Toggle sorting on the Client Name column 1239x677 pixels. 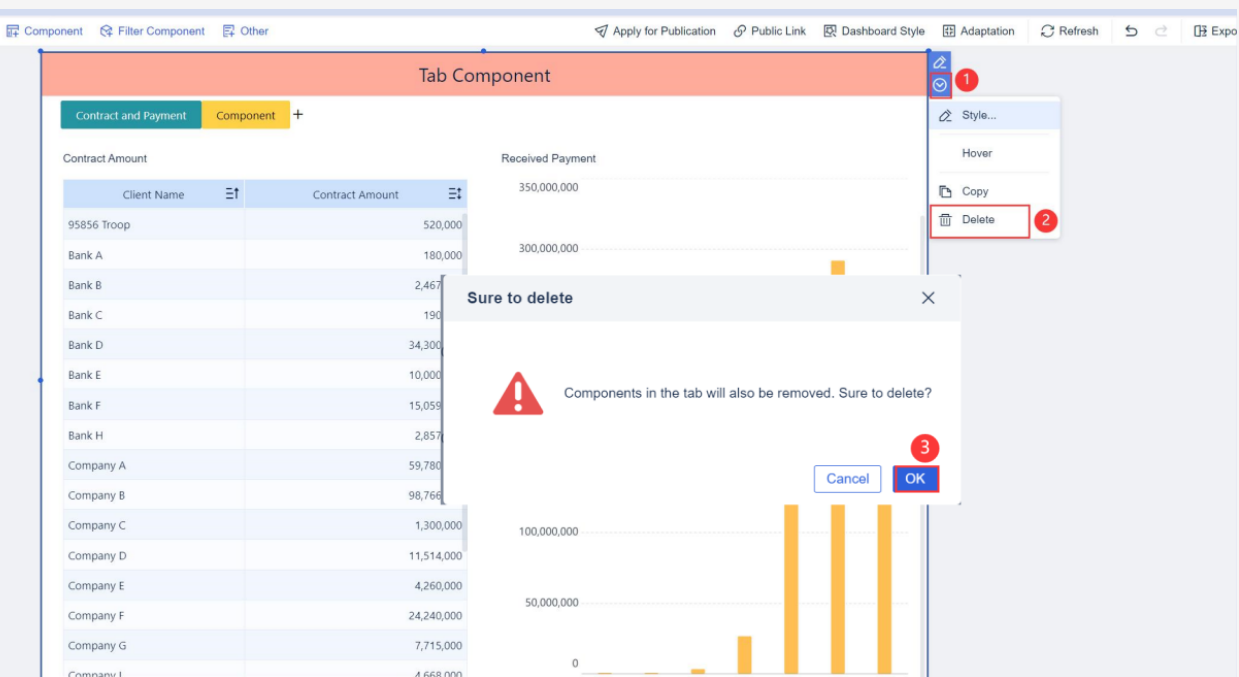(x=231, y=193)
